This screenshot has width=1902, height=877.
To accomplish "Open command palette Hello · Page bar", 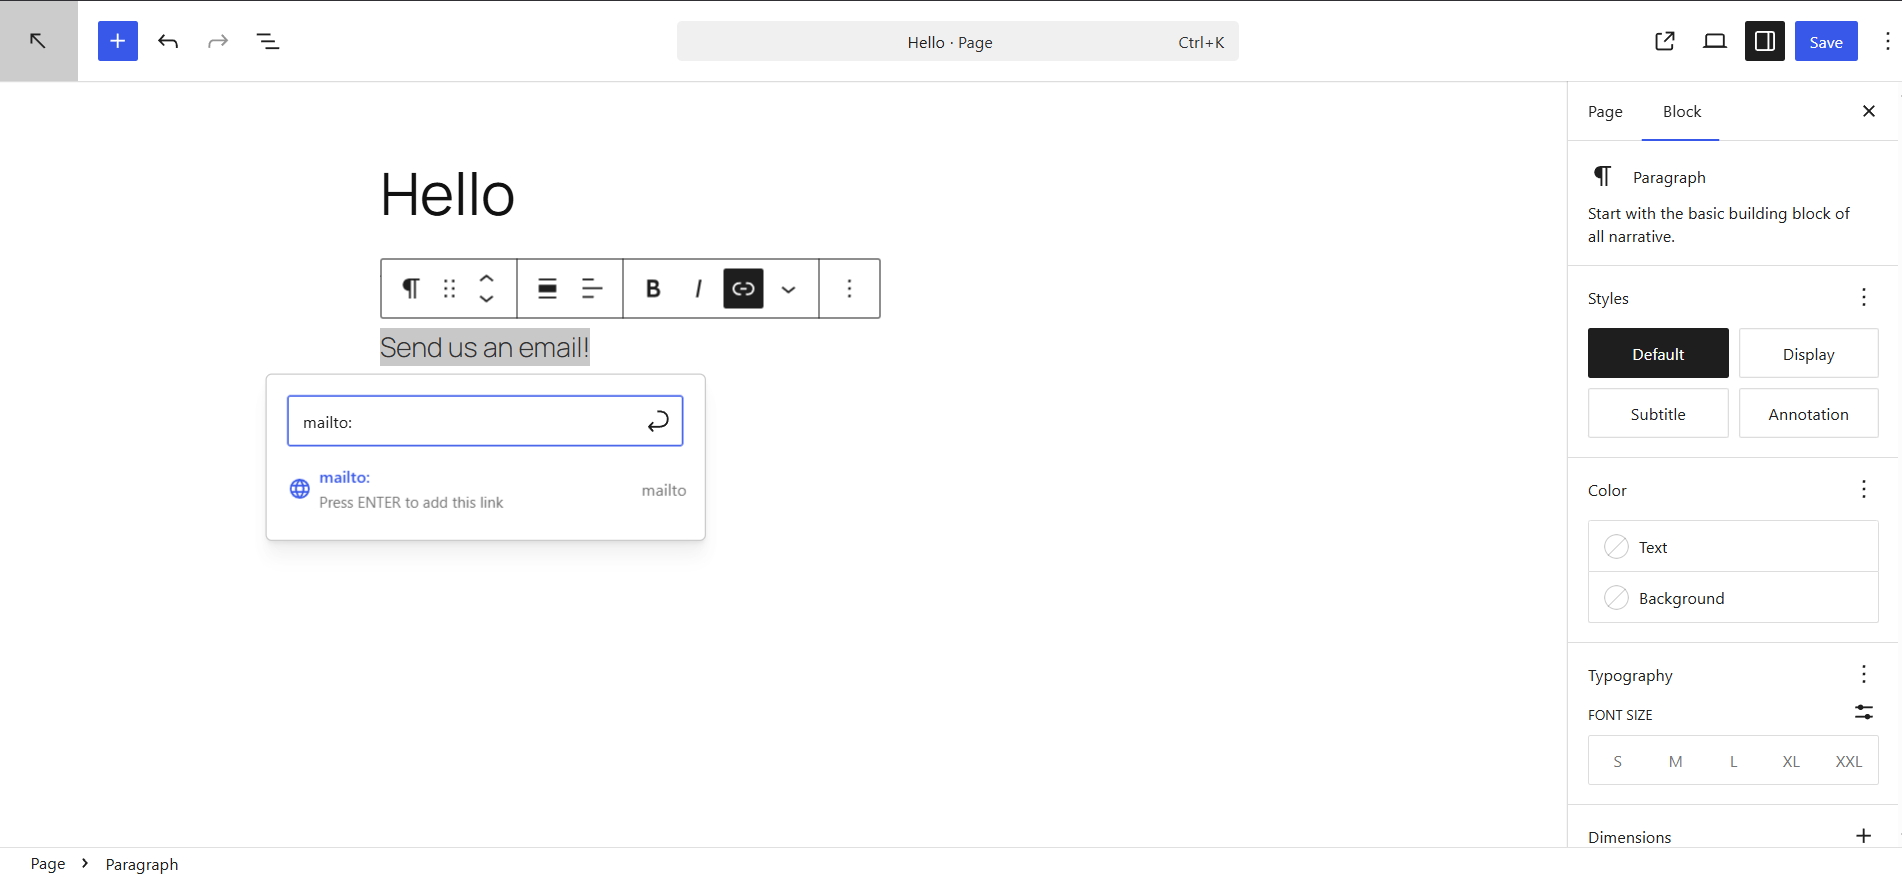I will click(958, 41).
